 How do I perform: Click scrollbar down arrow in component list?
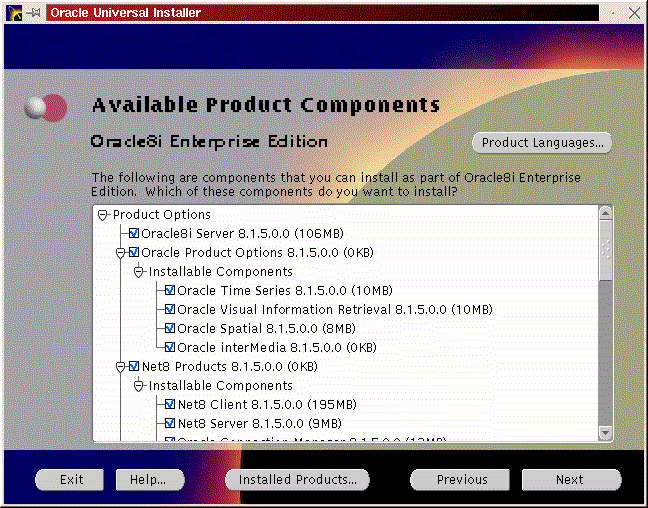[x=604, y=433]
